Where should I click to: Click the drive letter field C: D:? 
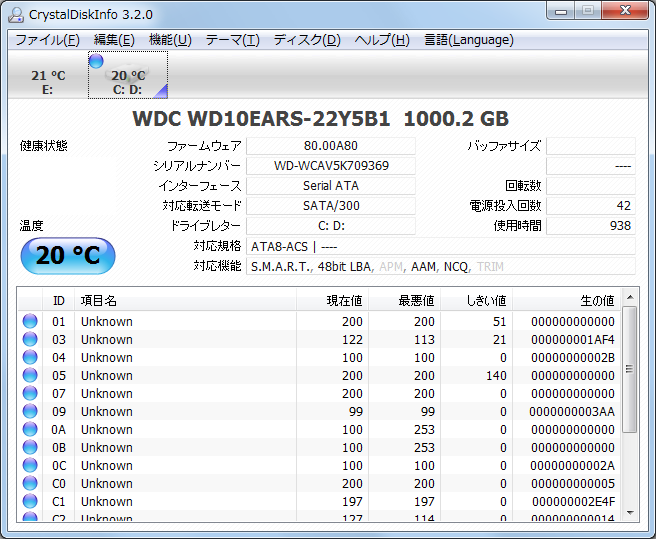coord(331,226)
